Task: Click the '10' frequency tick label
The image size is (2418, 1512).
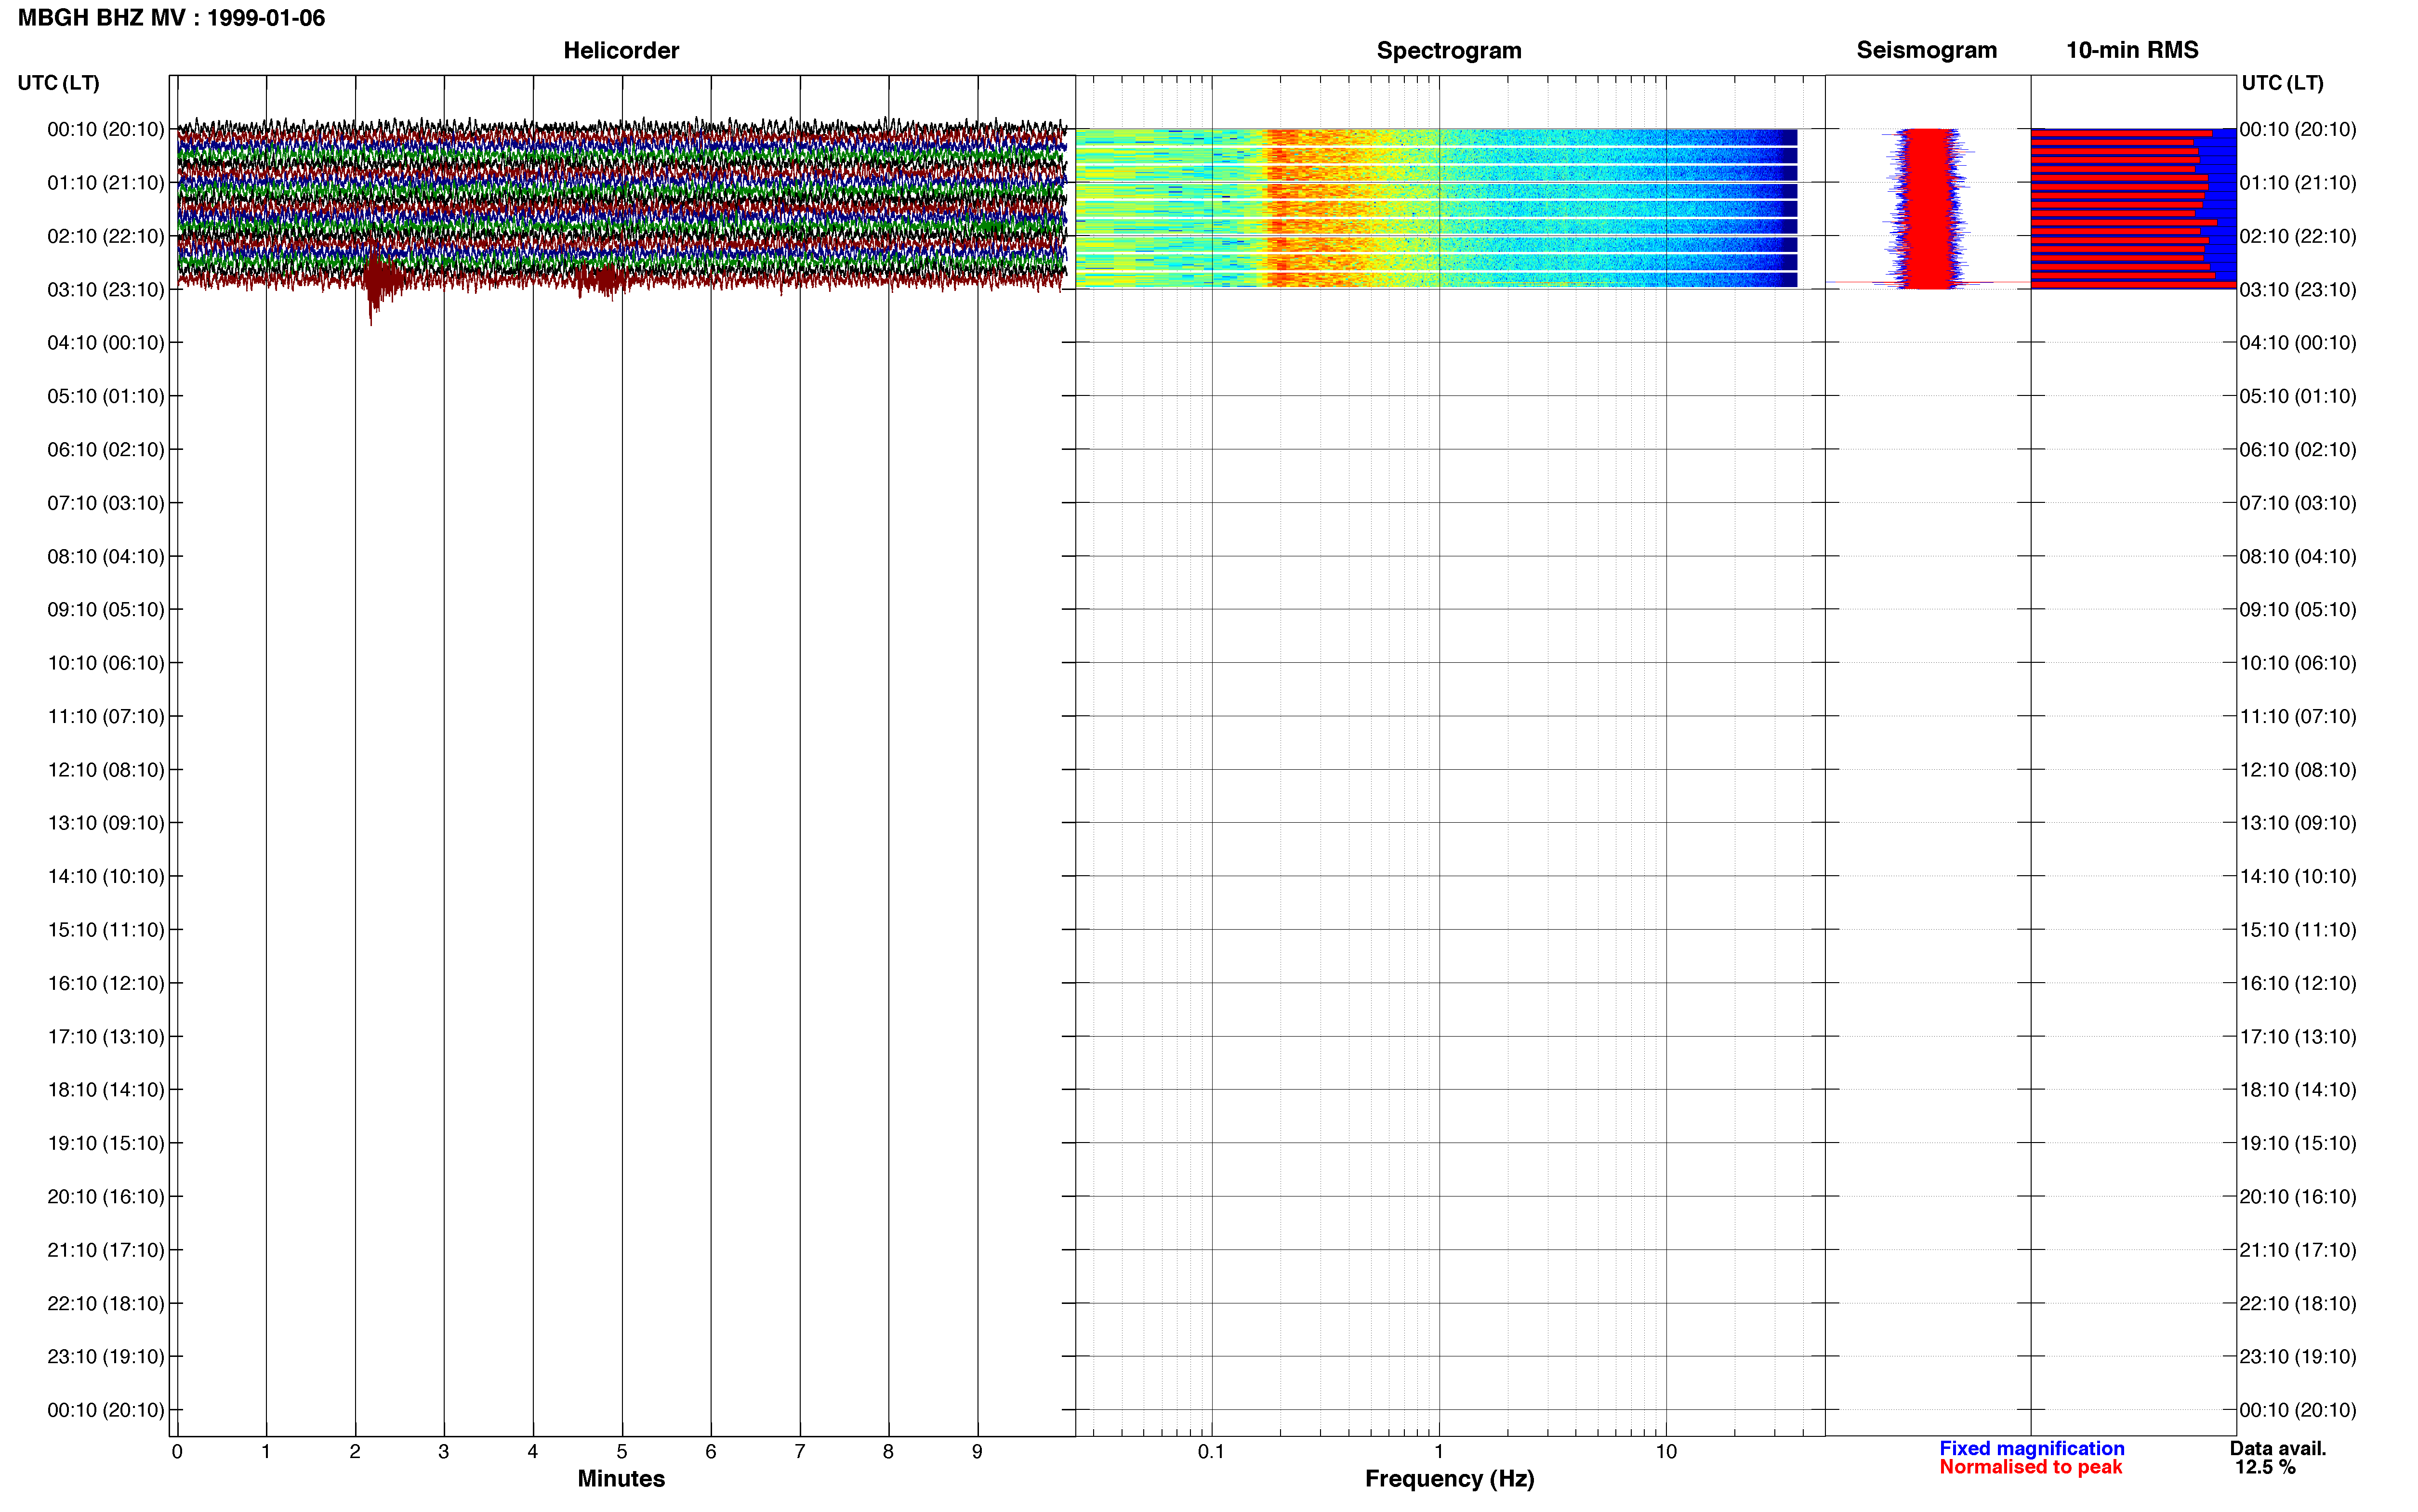Action: pos(1666,1452)
